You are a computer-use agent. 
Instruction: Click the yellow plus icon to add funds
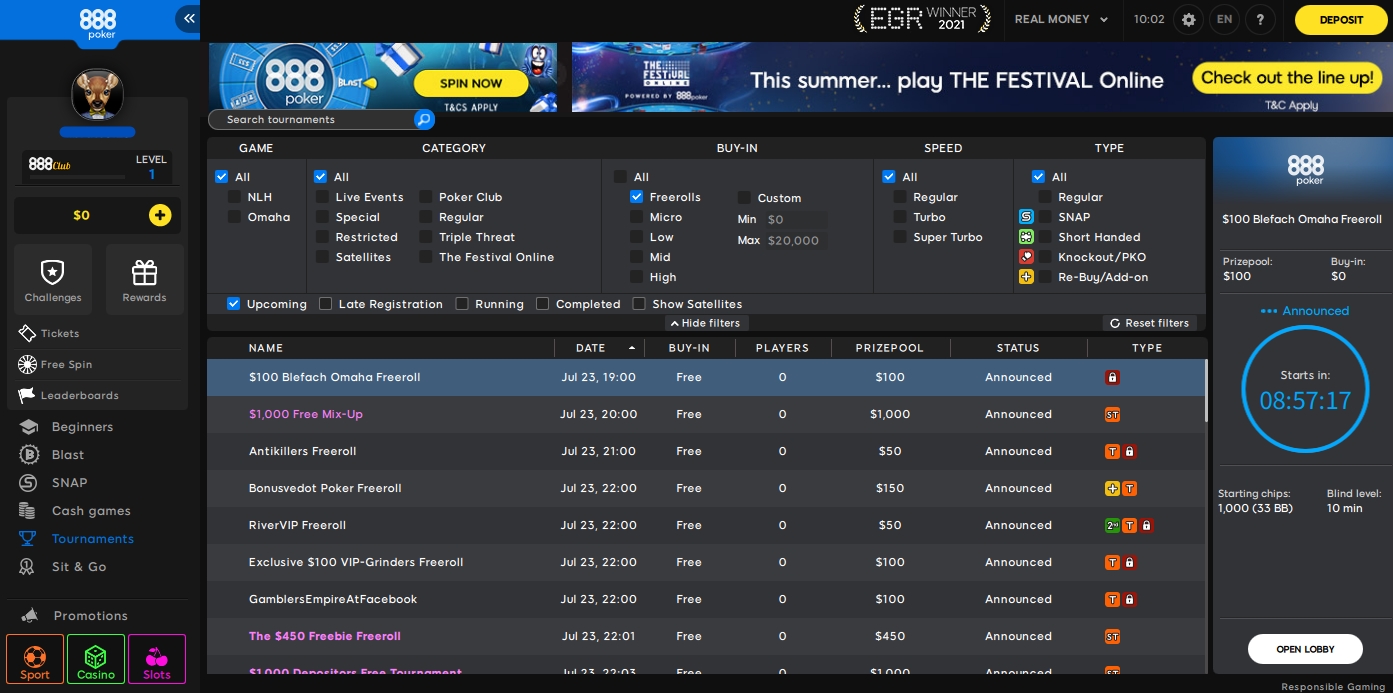click(160, 215)
